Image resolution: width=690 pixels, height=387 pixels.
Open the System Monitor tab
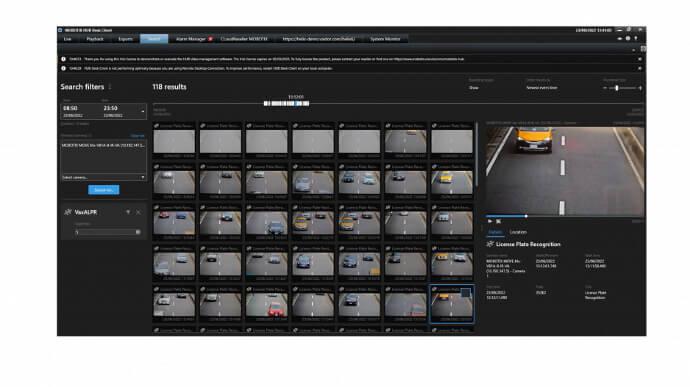tap(385, 39)
